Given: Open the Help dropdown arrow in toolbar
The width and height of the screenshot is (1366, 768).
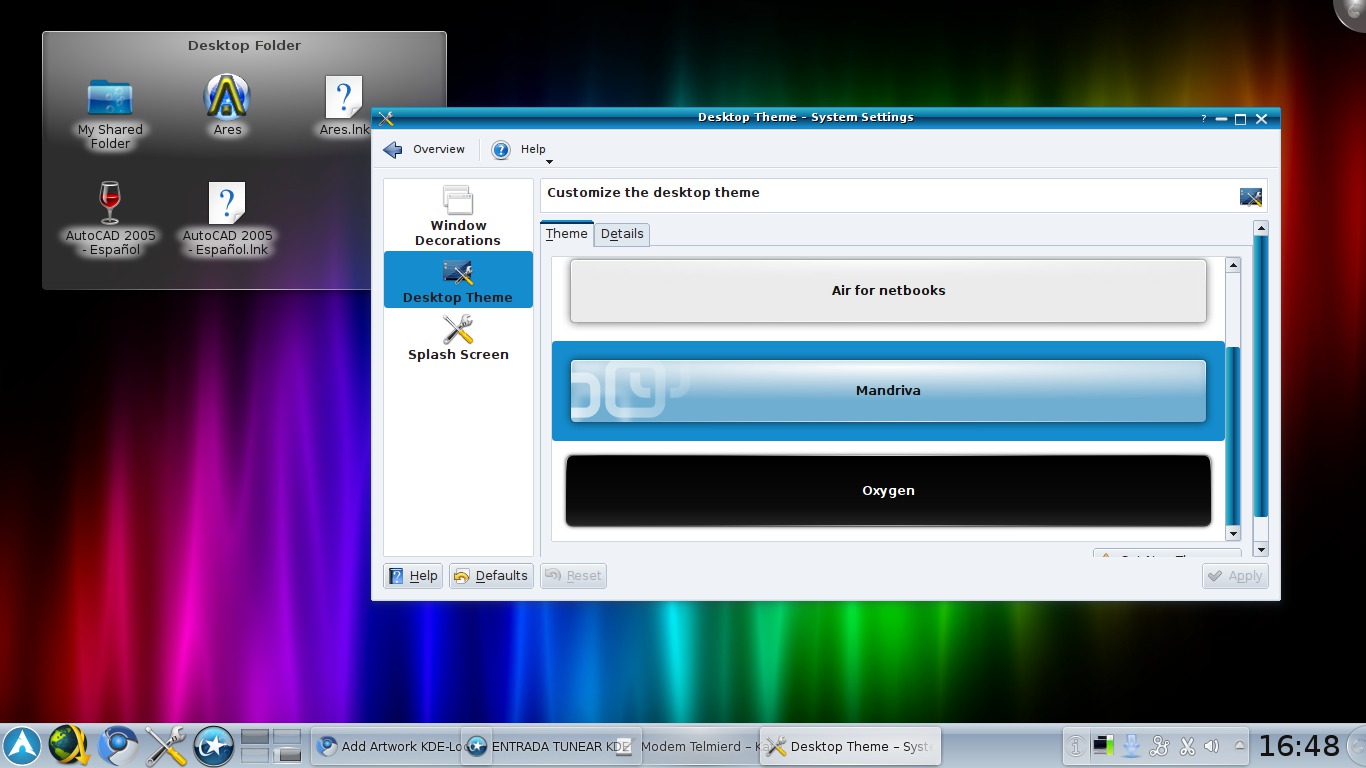Looking at the screenshot, I should click(x=549, y=162).
